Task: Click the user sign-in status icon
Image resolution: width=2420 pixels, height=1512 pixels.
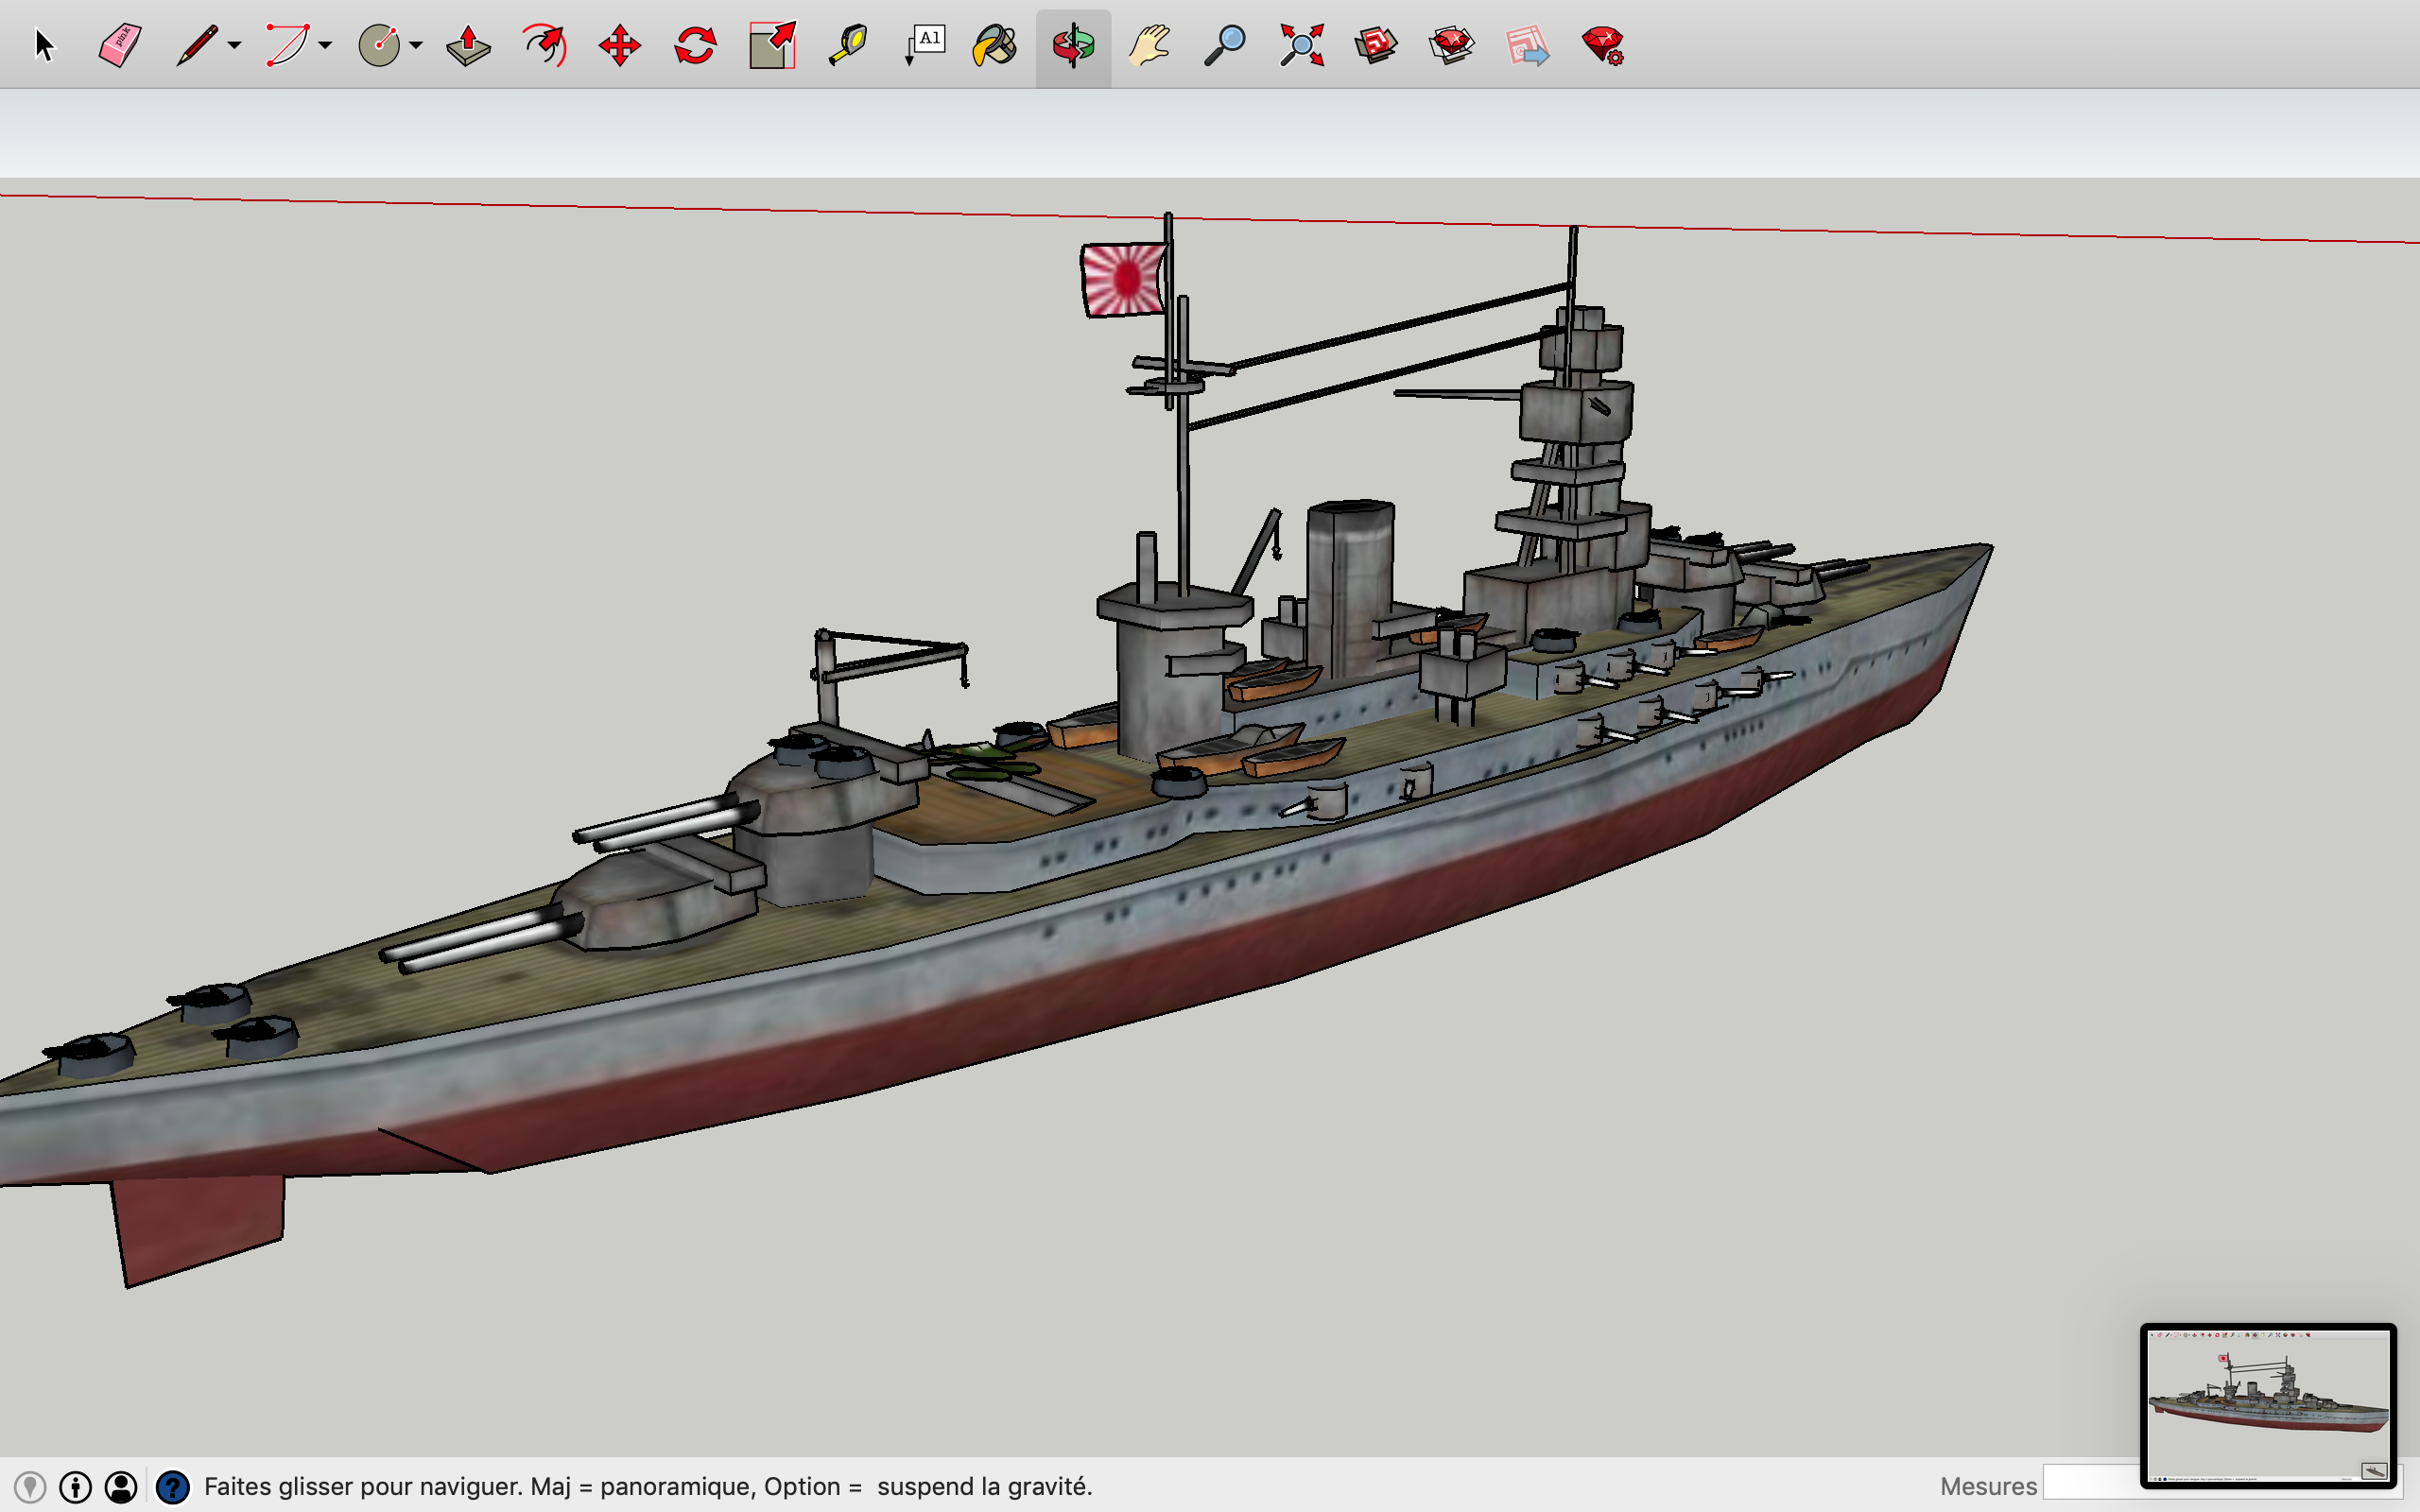Action: pyautogui.click(x=121, y=1487)
